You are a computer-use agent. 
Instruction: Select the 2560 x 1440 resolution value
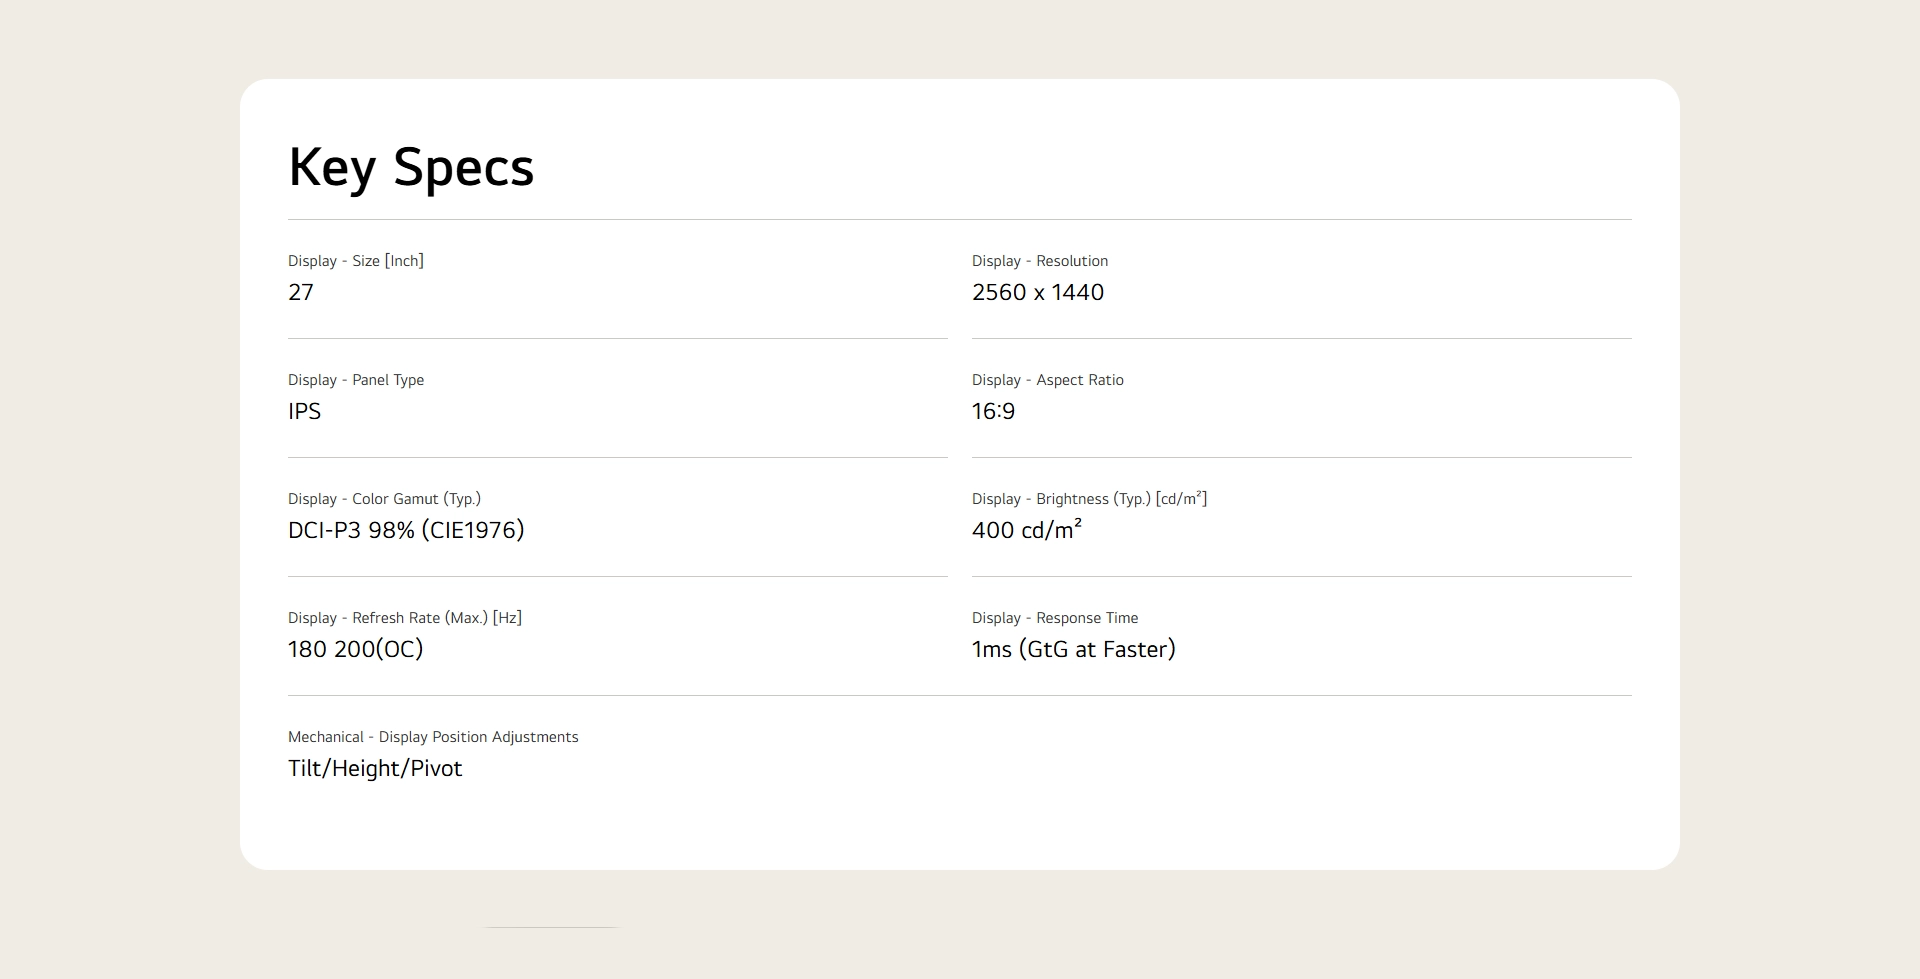coord(1037,293)
